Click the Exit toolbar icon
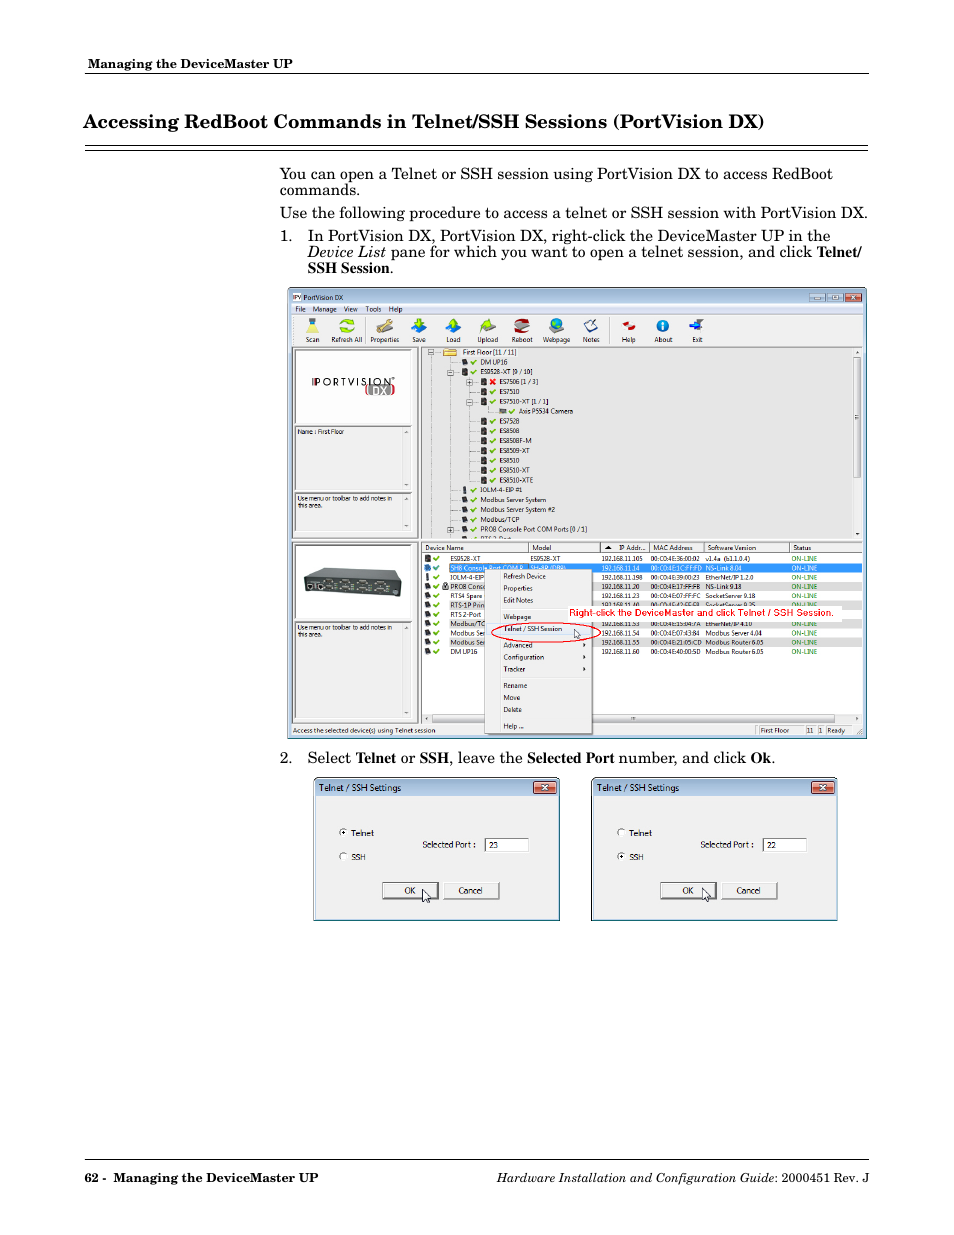The width and height of the screenshot is (954, 1235). click(697, 330)
